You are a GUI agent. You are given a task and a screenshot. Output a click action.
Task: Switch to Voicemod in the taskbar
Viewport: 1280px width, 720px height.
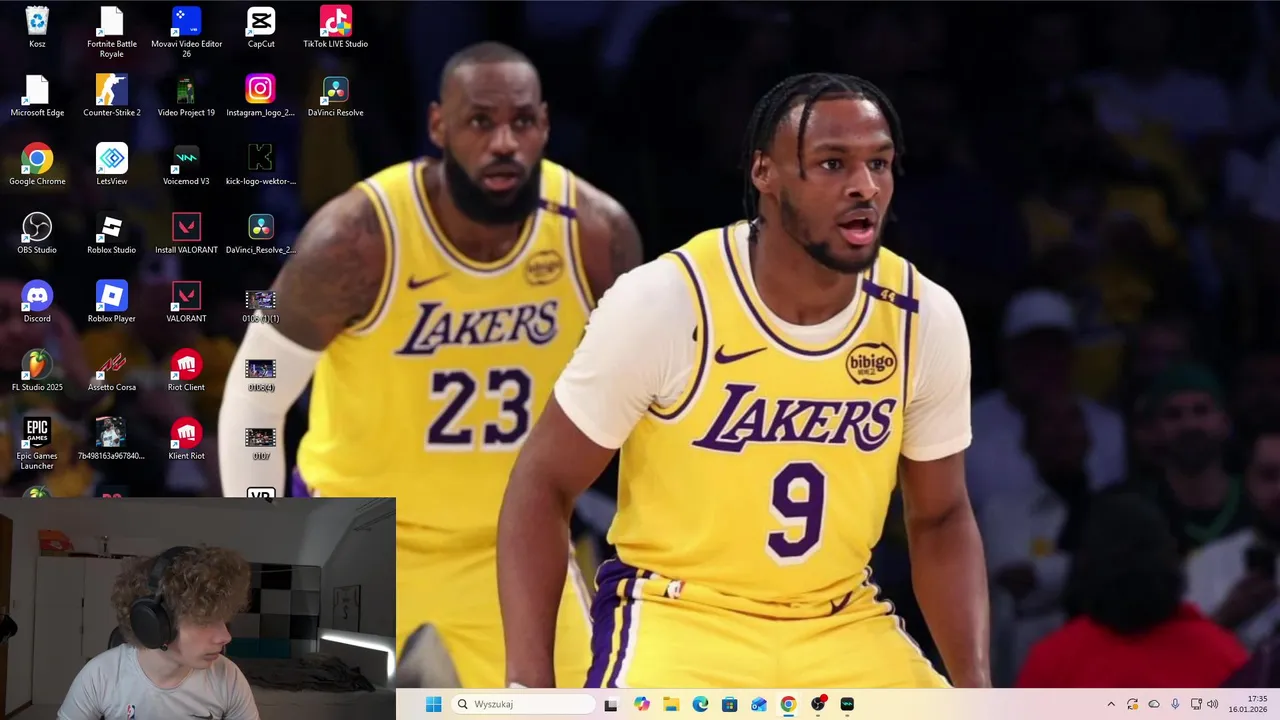pos(847,704)
